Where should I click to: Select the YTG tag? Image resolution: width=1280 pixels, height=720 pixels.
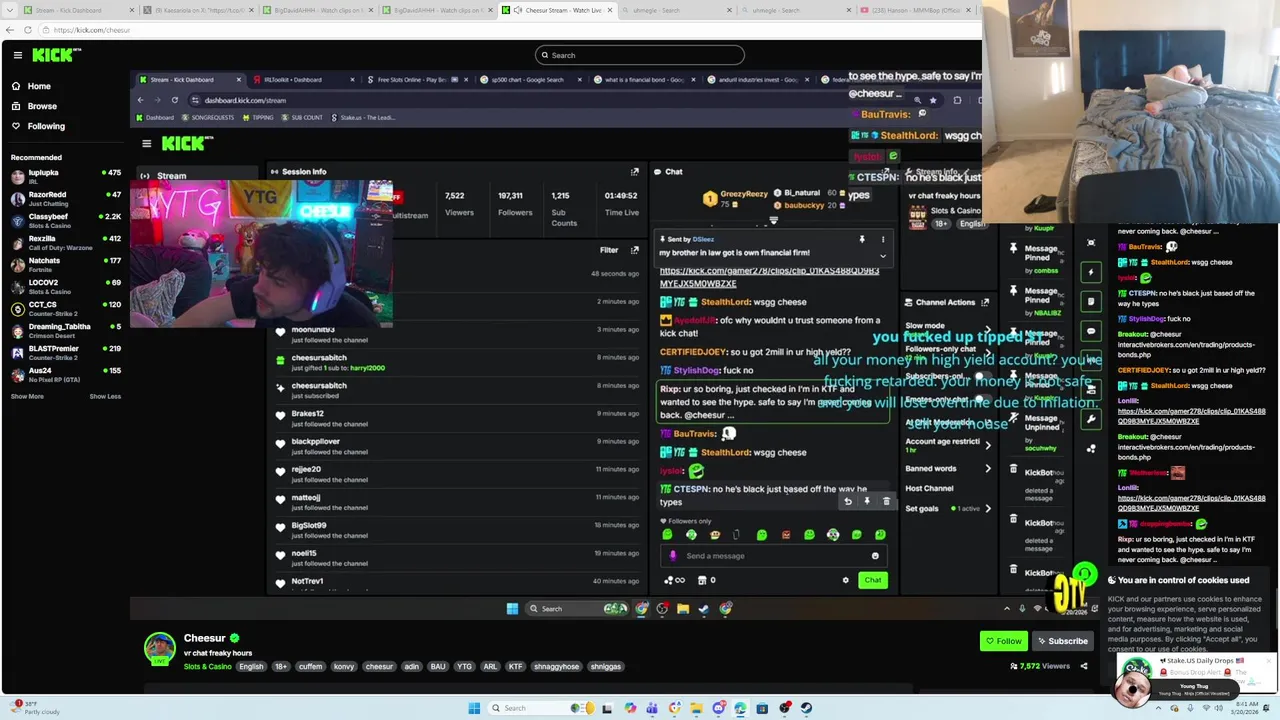pos(464,666)
